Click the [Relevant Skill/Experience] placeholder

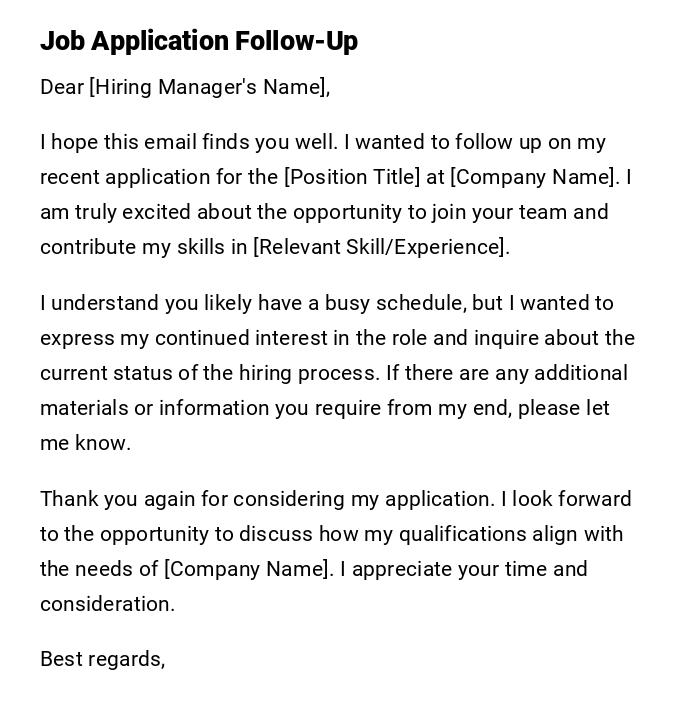[380, 247]
